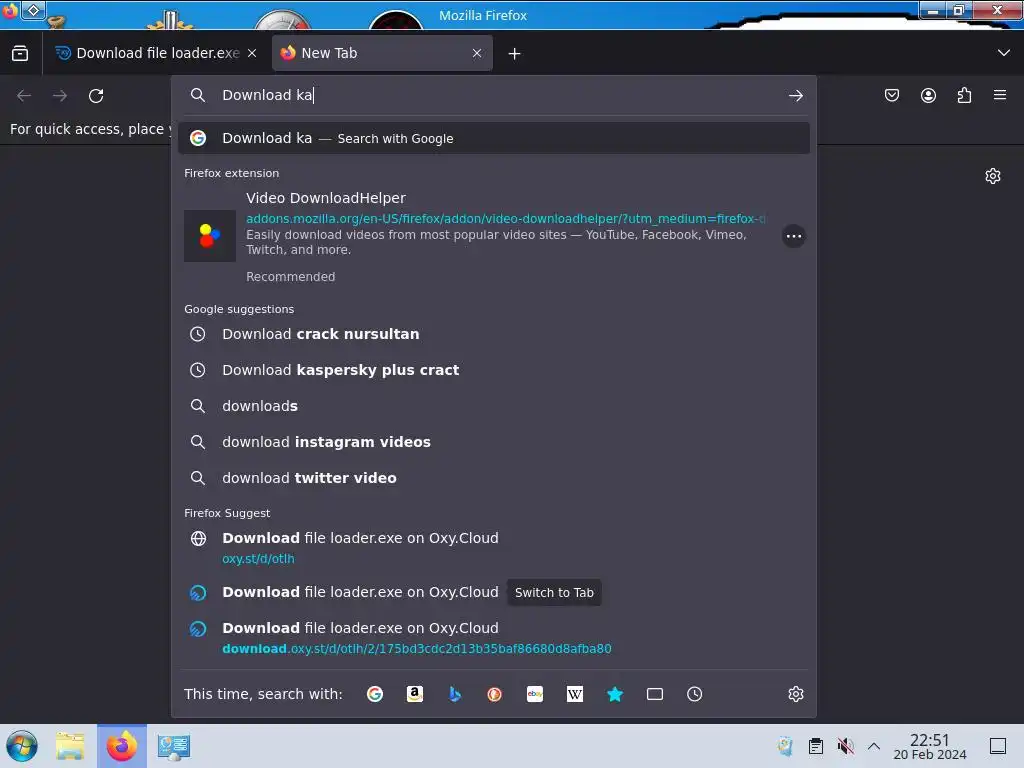The image size is (1024, 768).
Task: Open File Explorer from taskbar
Action: click(x=70, y=746)
